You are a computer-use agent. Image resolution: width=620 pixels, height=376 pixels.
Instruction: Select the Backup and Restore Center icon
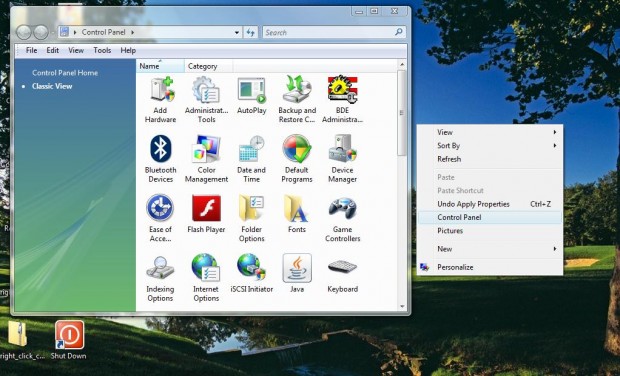(297, 99)
